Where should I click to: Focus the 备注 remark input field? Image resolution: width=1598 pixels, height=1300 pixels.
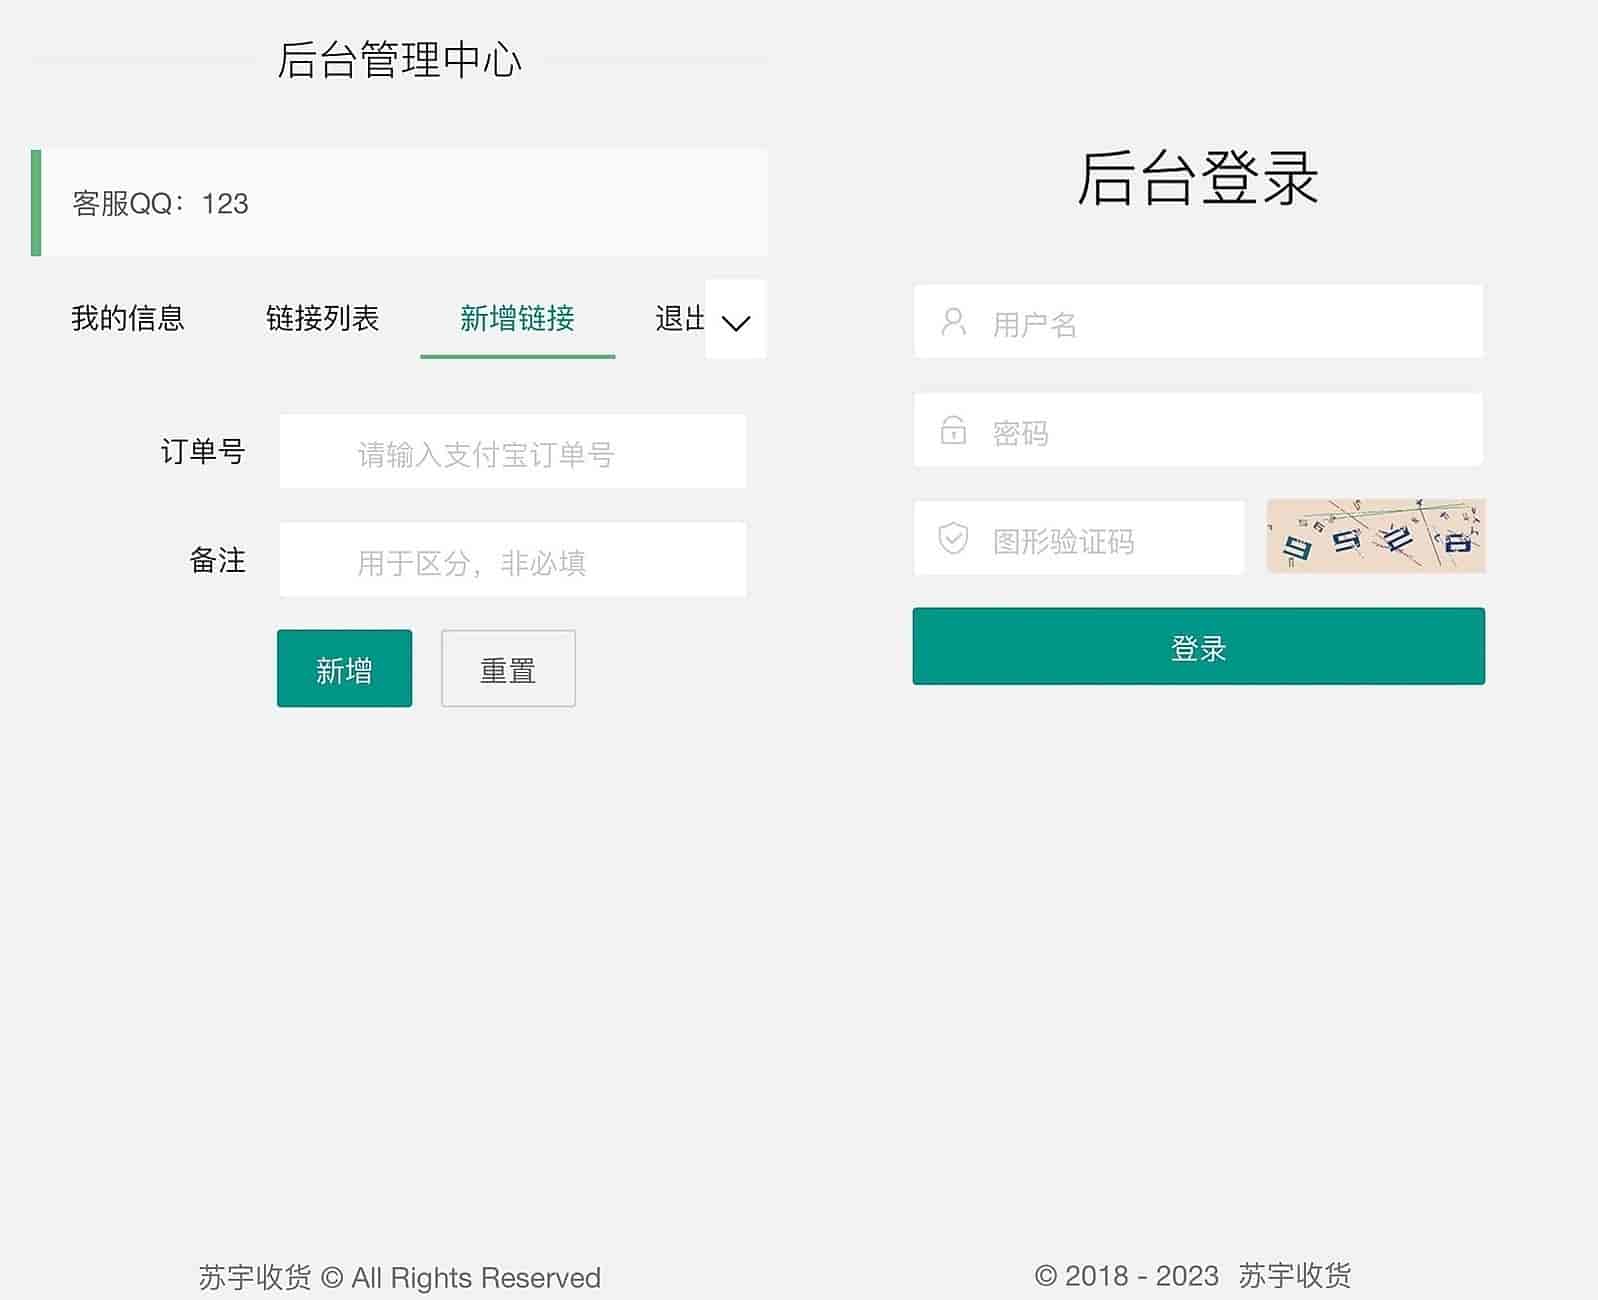tap(512, 560)
